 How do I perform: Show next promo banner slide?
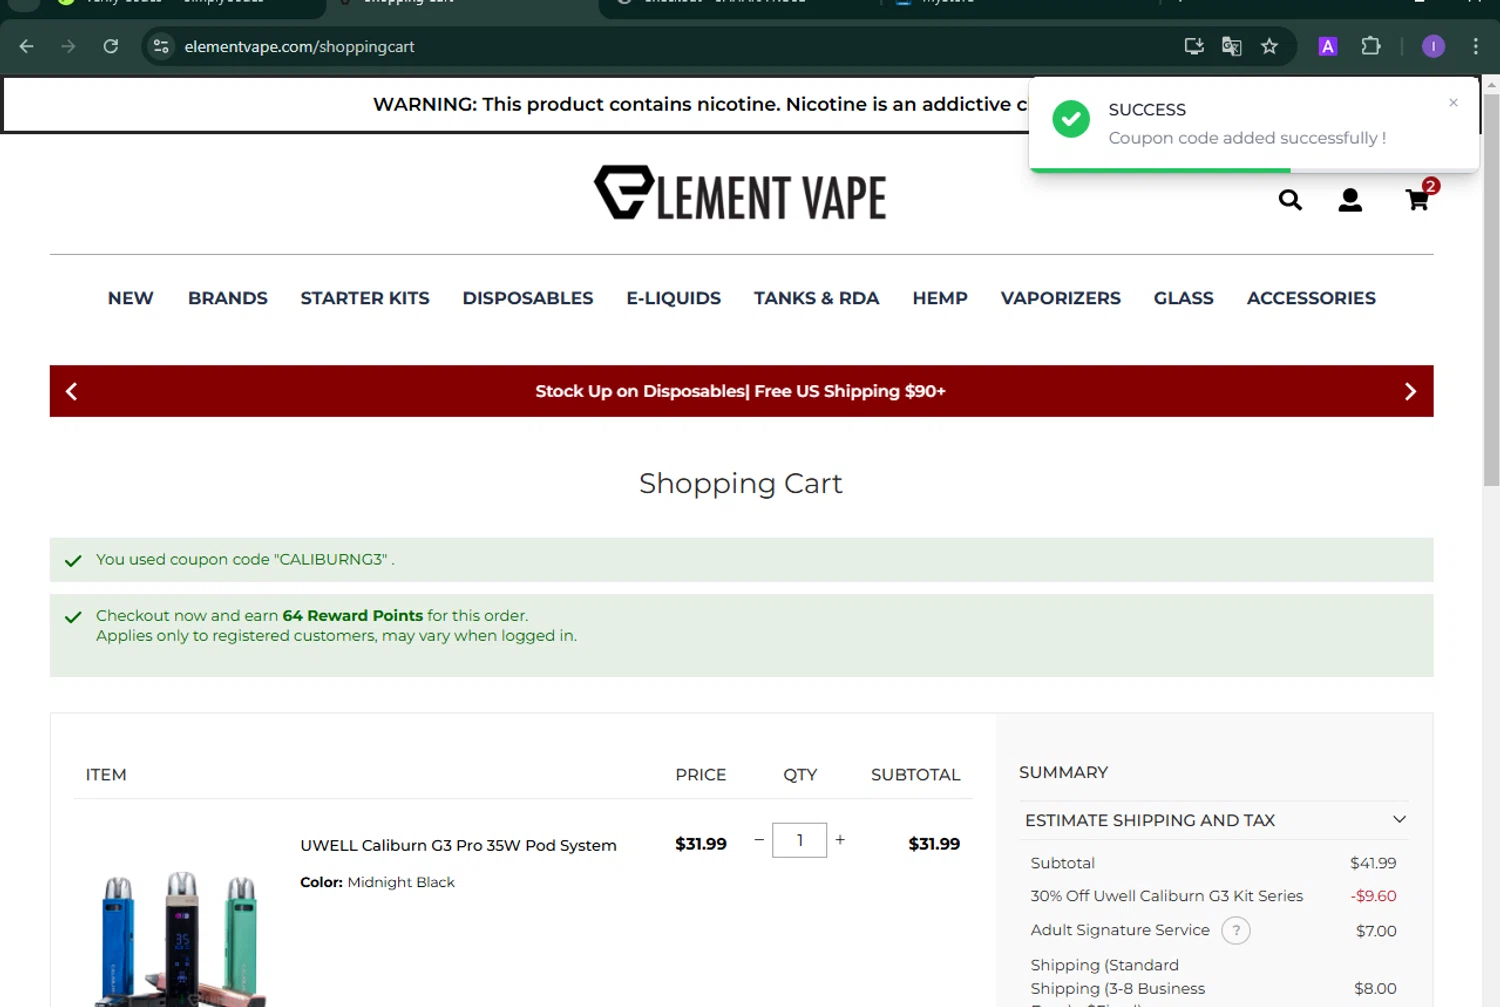click(1410, 391)
